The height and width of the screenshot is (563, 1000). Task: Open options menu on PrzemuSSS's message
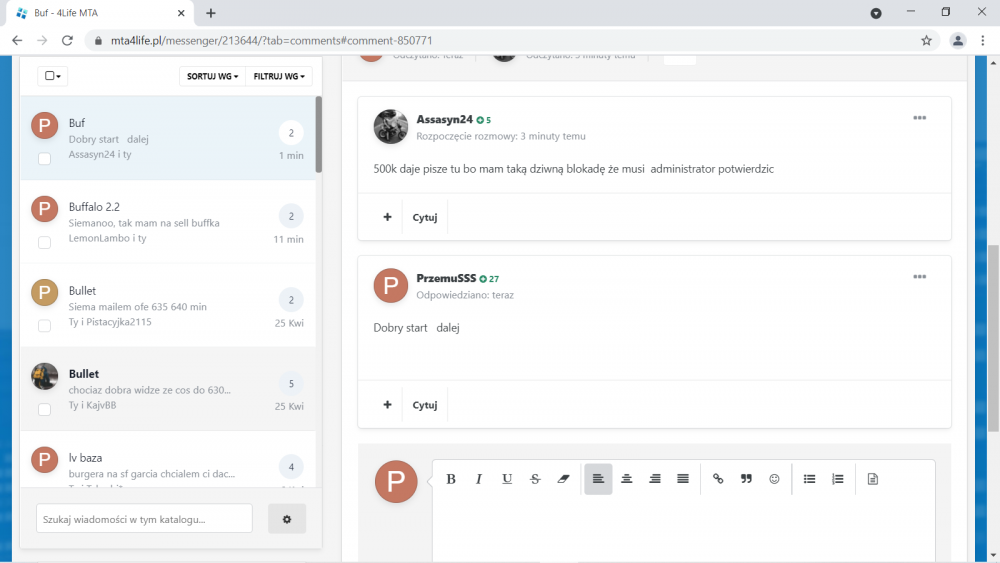pyautogui.click(x=919, y=277)
